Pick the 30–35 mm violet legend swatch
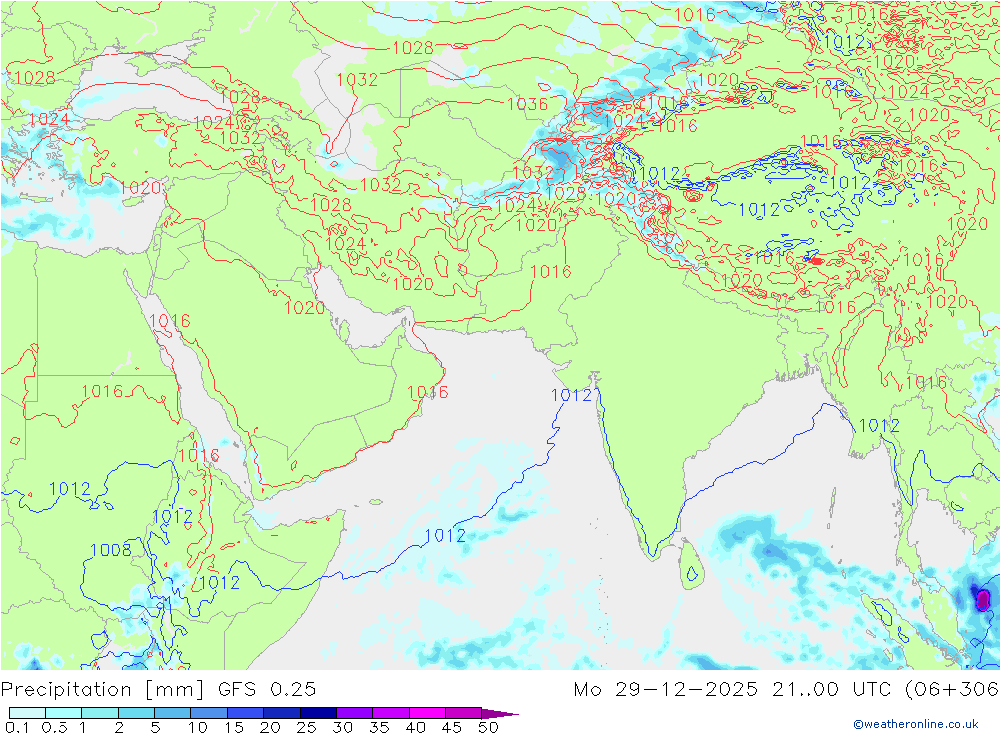Viewport: 1000px width, 733px height. [x=355, y=713]
